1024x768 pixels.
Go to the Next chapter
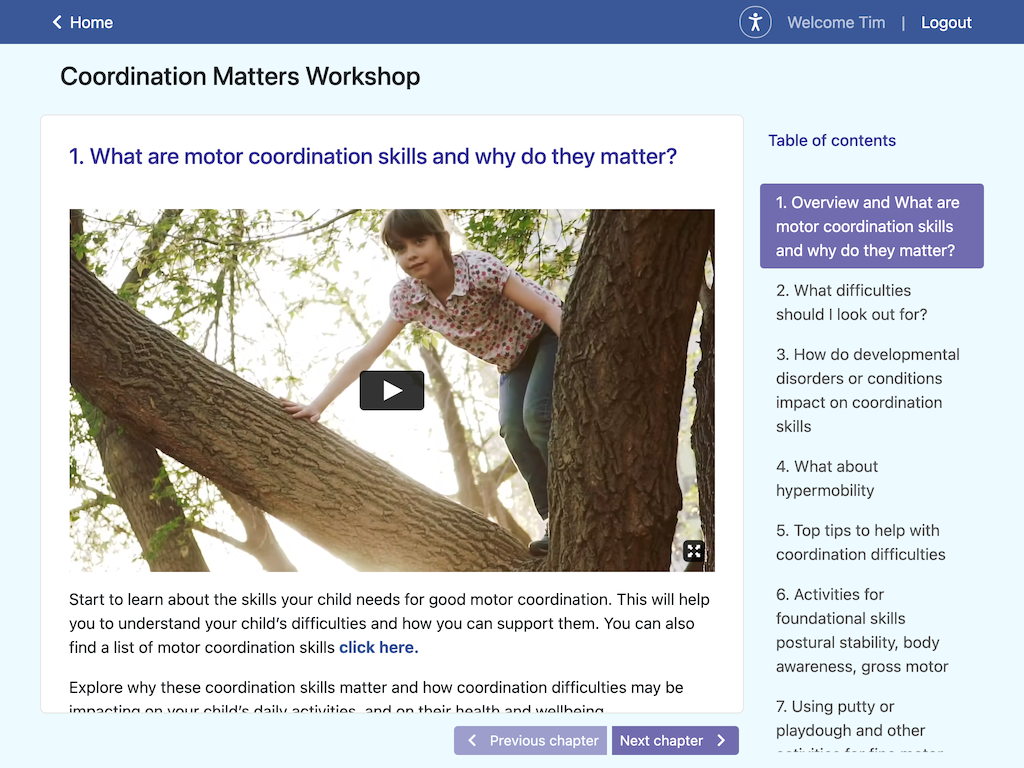point(675,741)
